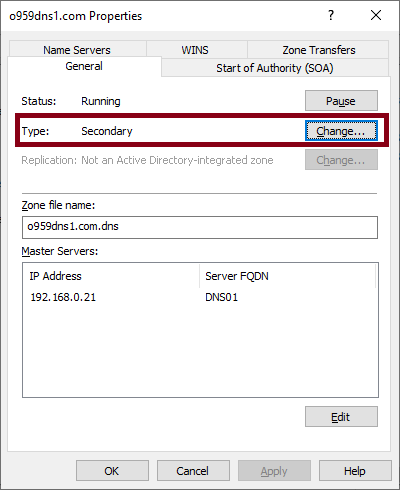Image resolution: width=400 pixels, height=490 pixels.
Task: Edit the master servers list
Action: 341,417
